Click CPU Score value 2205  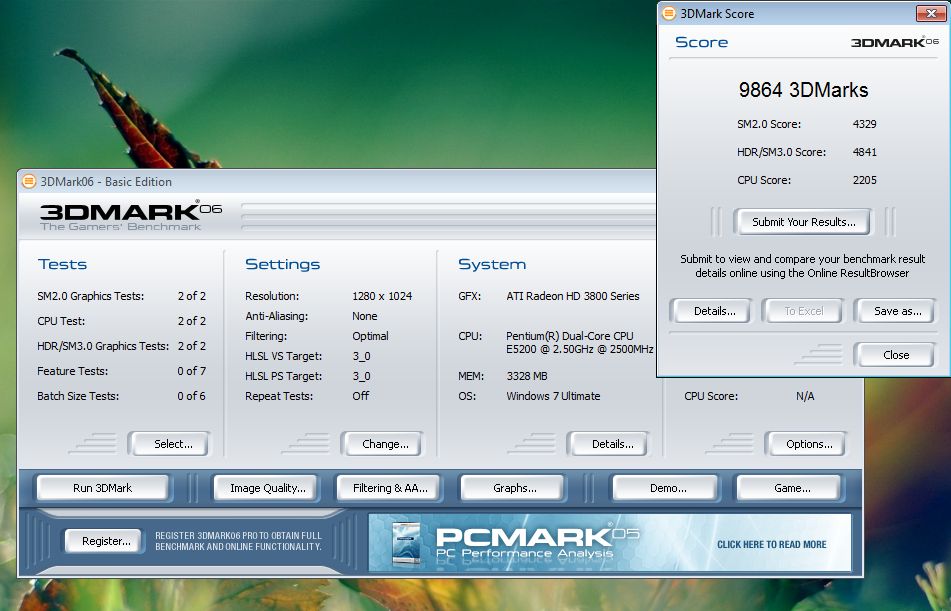coord(864,180)
